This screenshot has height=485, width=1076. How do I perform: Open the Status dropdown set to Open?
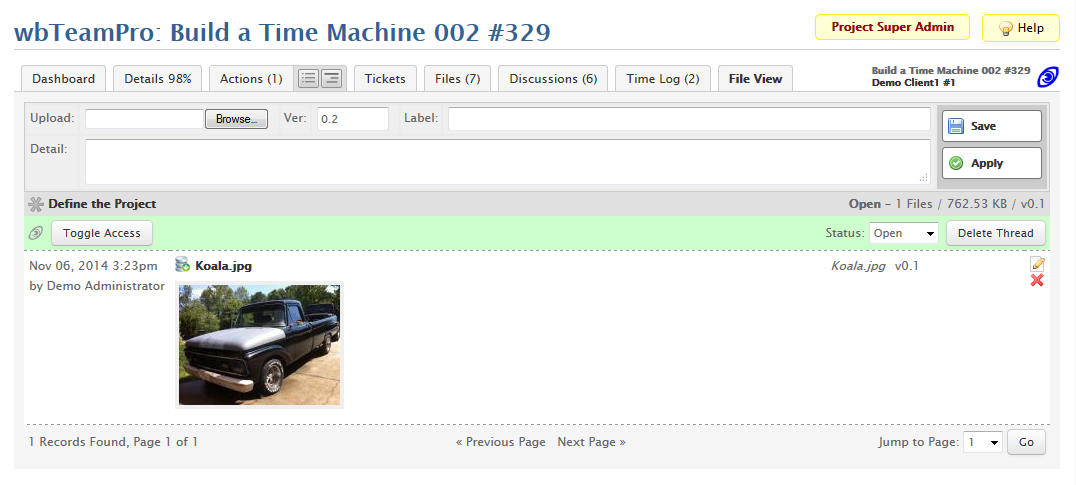903,233
